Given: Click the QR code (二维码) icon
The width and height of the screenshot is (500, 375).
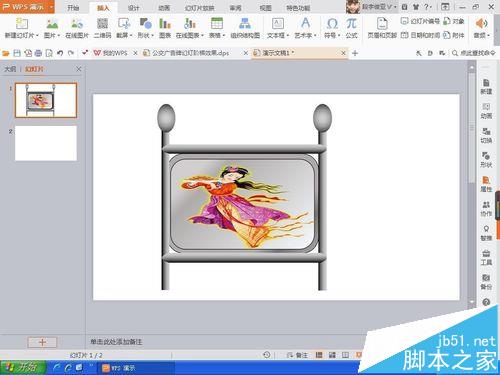Looking at the screenshot, I should [102, 24].
